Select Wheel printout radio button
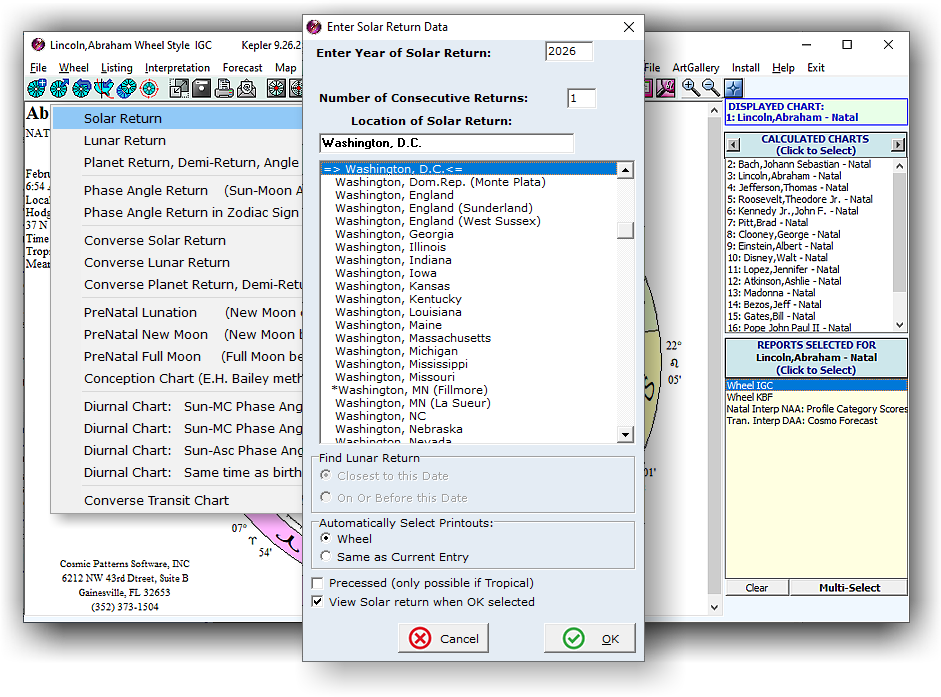941x697 pixels. tap(325, 538)
